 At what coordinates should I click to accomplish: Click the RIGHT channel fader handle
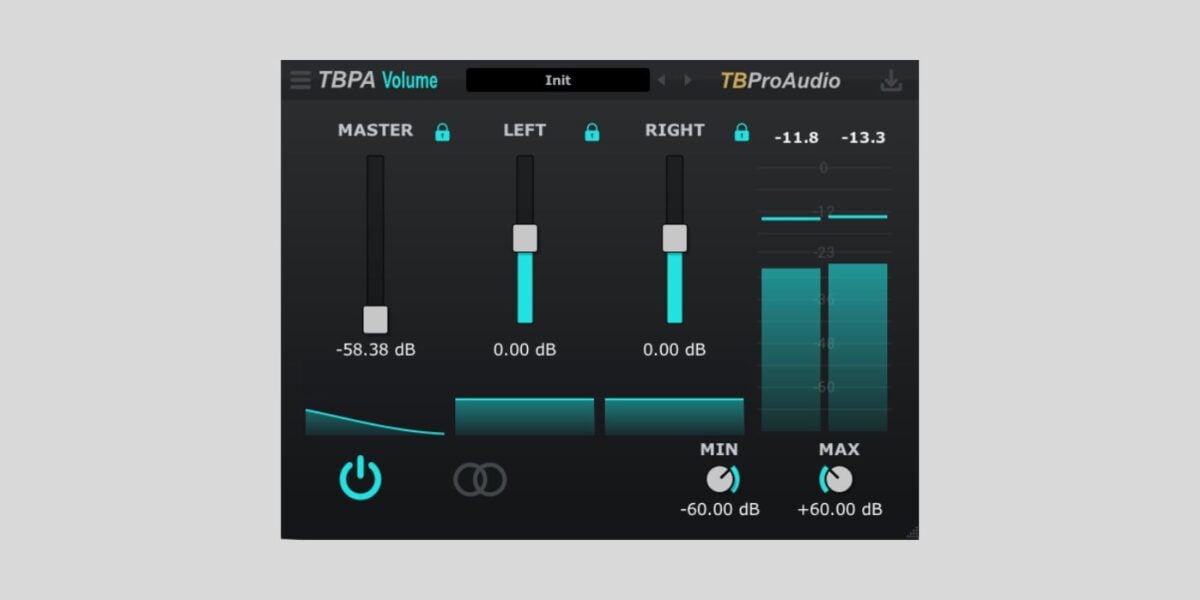pos(675,237)
